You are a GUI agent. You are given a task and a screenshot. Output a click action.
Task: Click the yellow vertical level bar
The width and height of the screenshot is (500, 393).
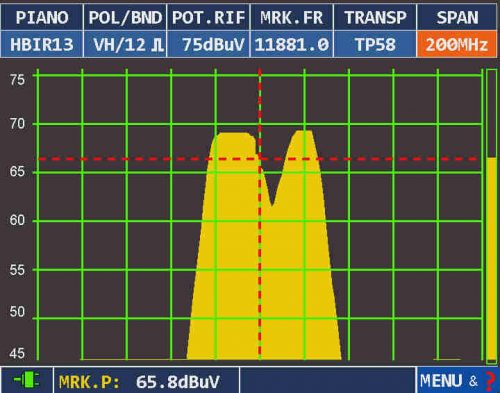tap(491, 260)
